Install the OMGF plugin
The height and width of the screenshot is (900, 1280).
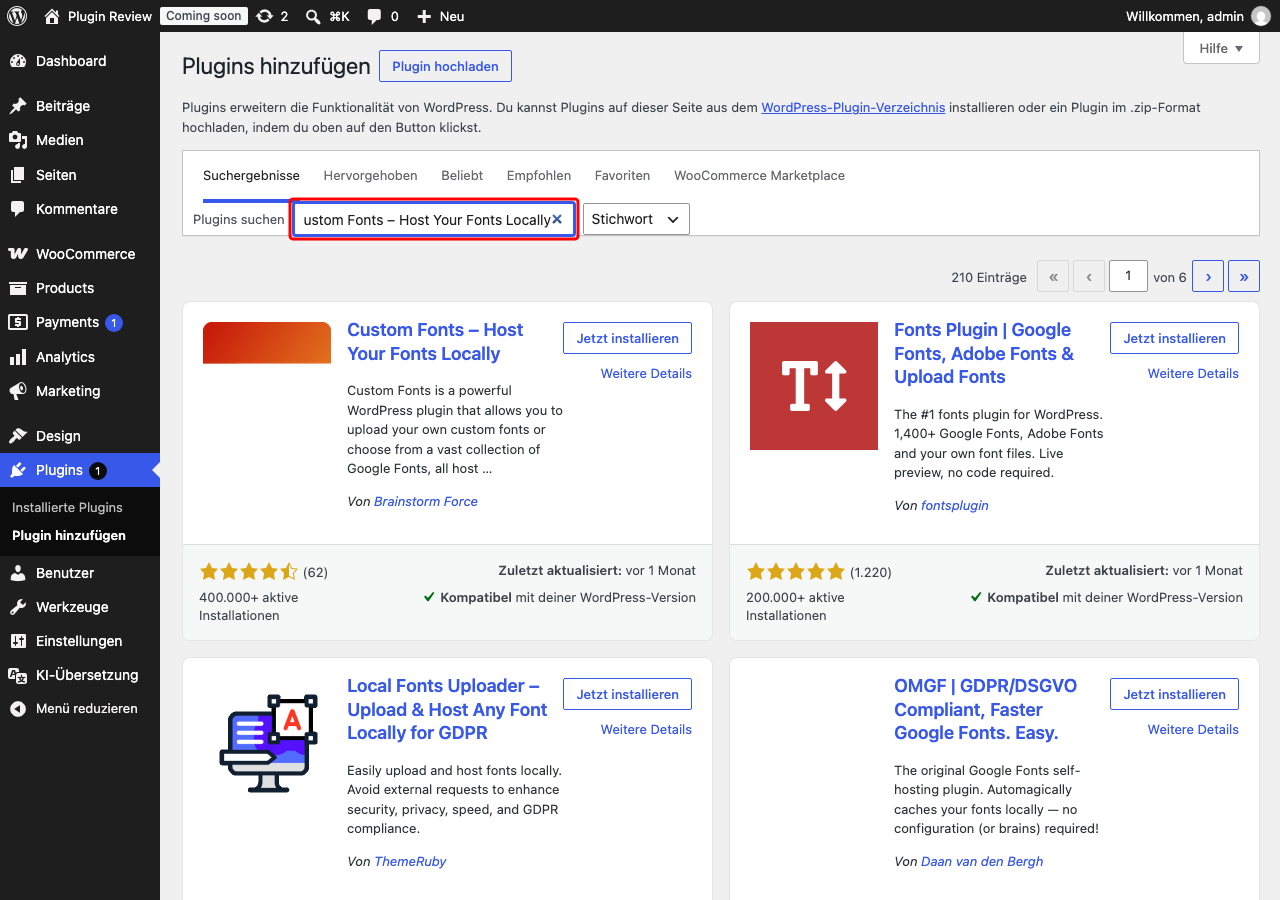pos(1174,694)
